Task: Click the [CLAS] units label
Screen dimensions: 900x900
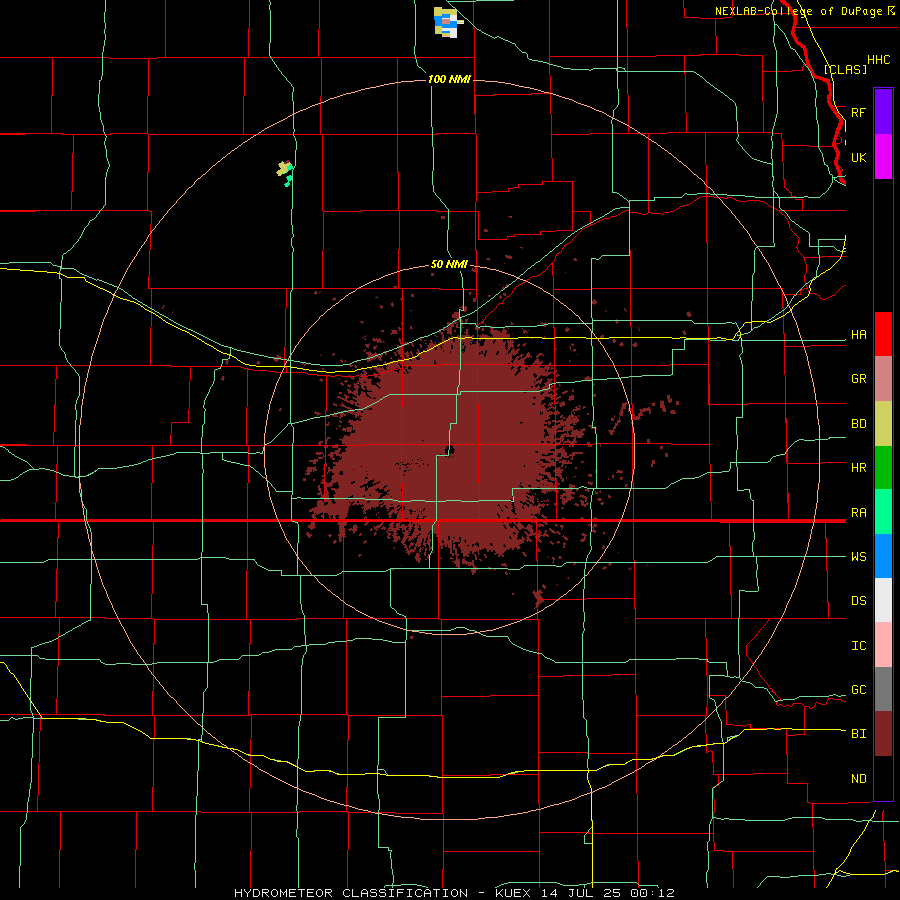Action: coord(845,69)
